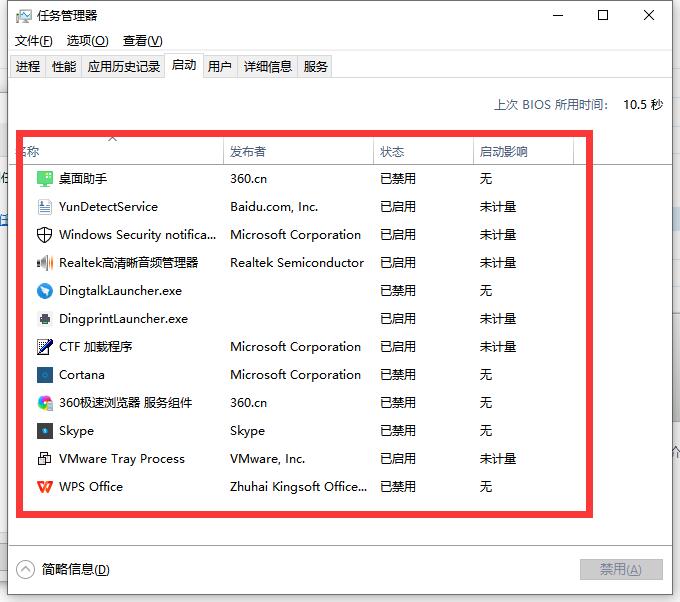The width and height of the screenshot is (680, 602).
Task: Switch to the 服务 tab
Action: tap(315, 66)
